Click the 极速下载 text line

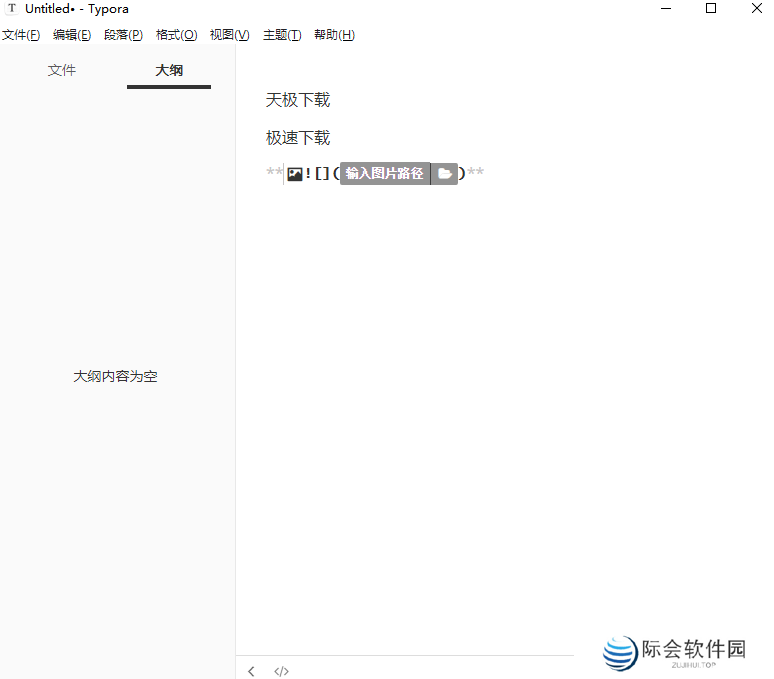[x=298, y=138]
